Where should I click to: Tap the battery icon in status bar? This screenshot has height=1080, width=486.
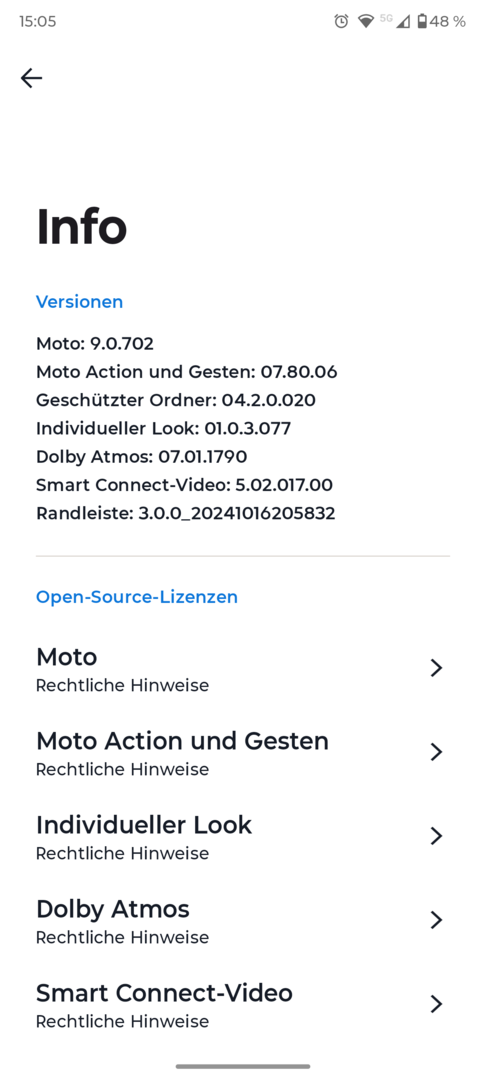click(423, 21)
